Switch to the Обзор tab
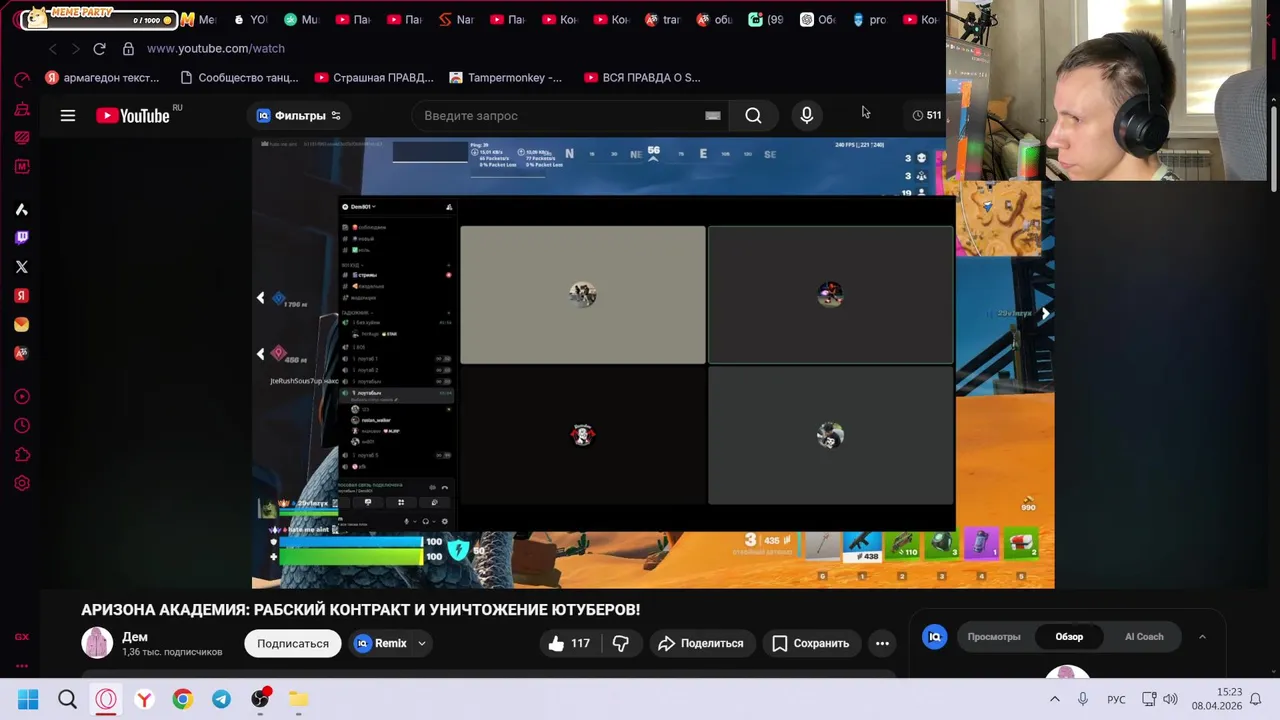1280x720 pixels. [1069, 637]
